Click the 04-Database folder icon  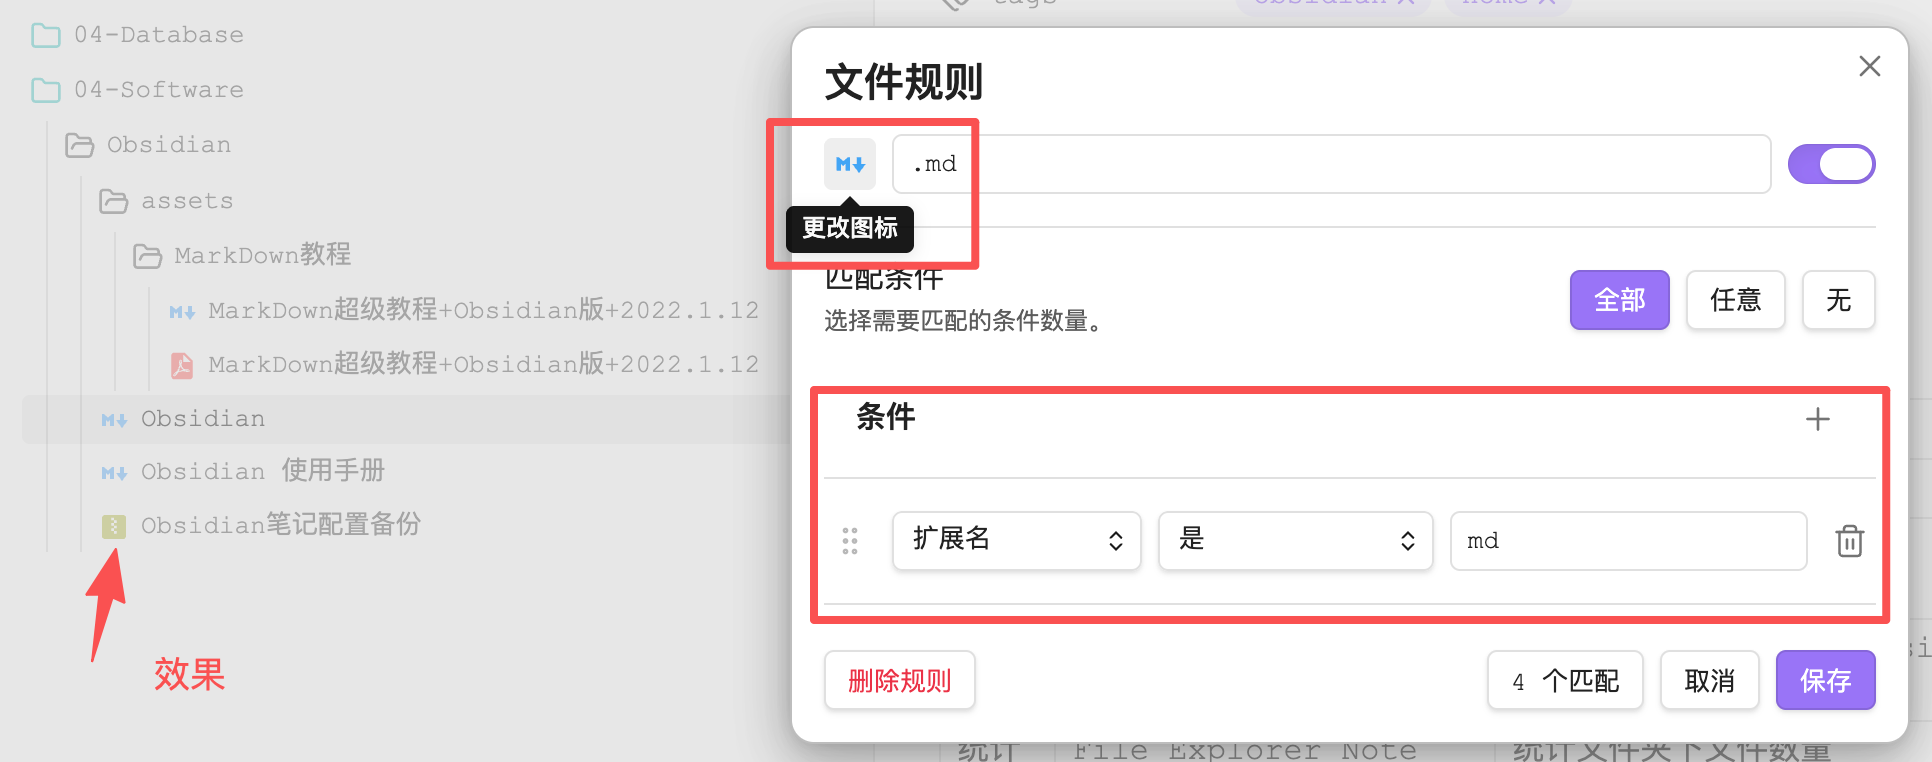tap(46, 36)
